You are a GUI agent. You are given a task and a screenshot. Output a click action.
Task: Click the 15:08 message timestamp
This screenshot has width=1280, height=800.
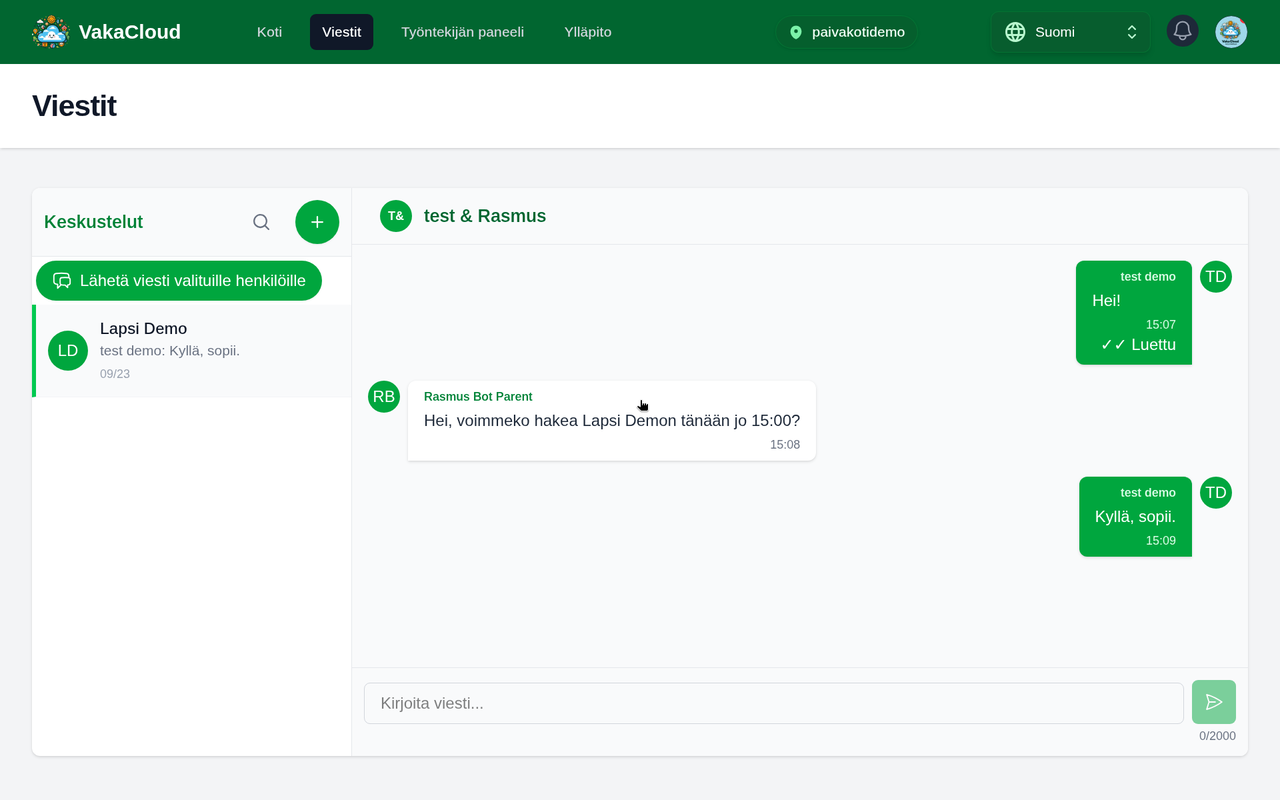tap(785, 445)
